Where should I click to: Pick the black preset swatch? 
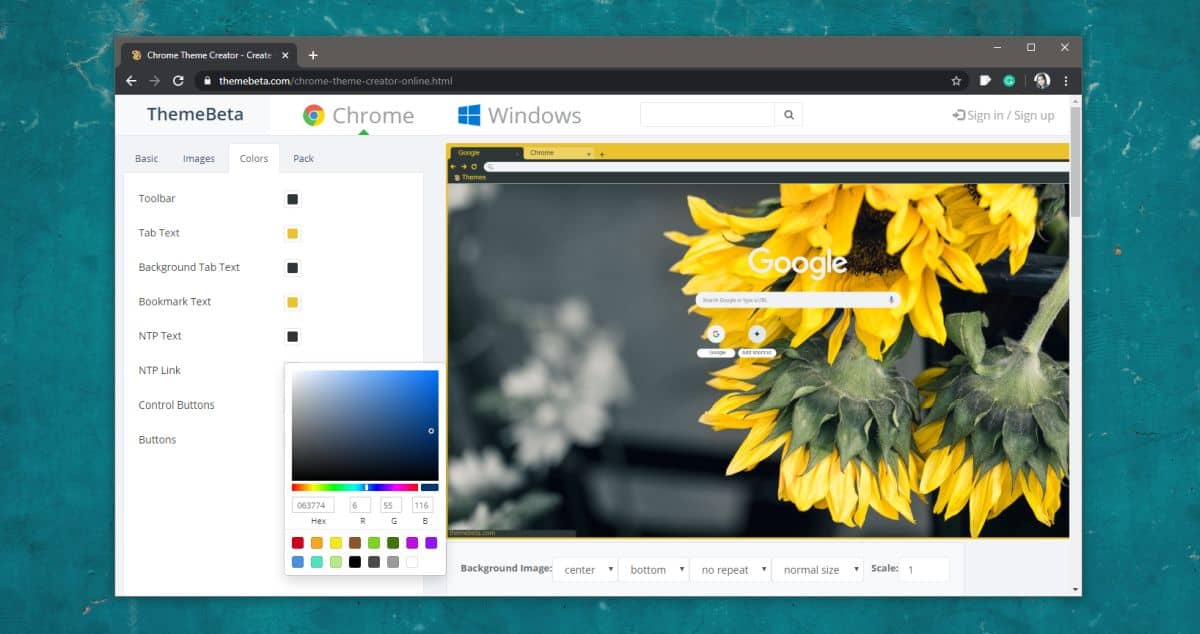coord(355,562)
